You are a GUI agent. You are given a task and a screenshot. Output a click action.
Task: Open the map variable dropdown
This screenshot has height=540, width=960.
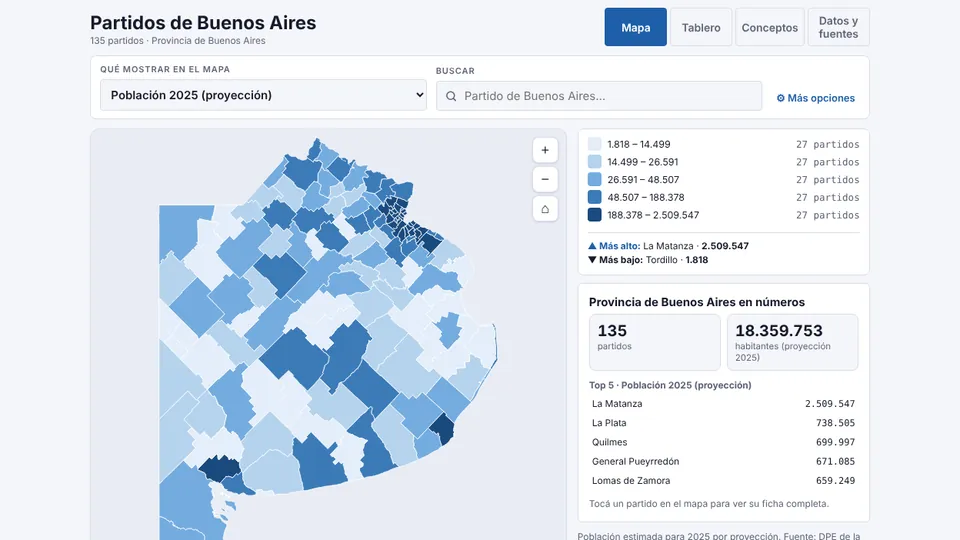point(263,95)
